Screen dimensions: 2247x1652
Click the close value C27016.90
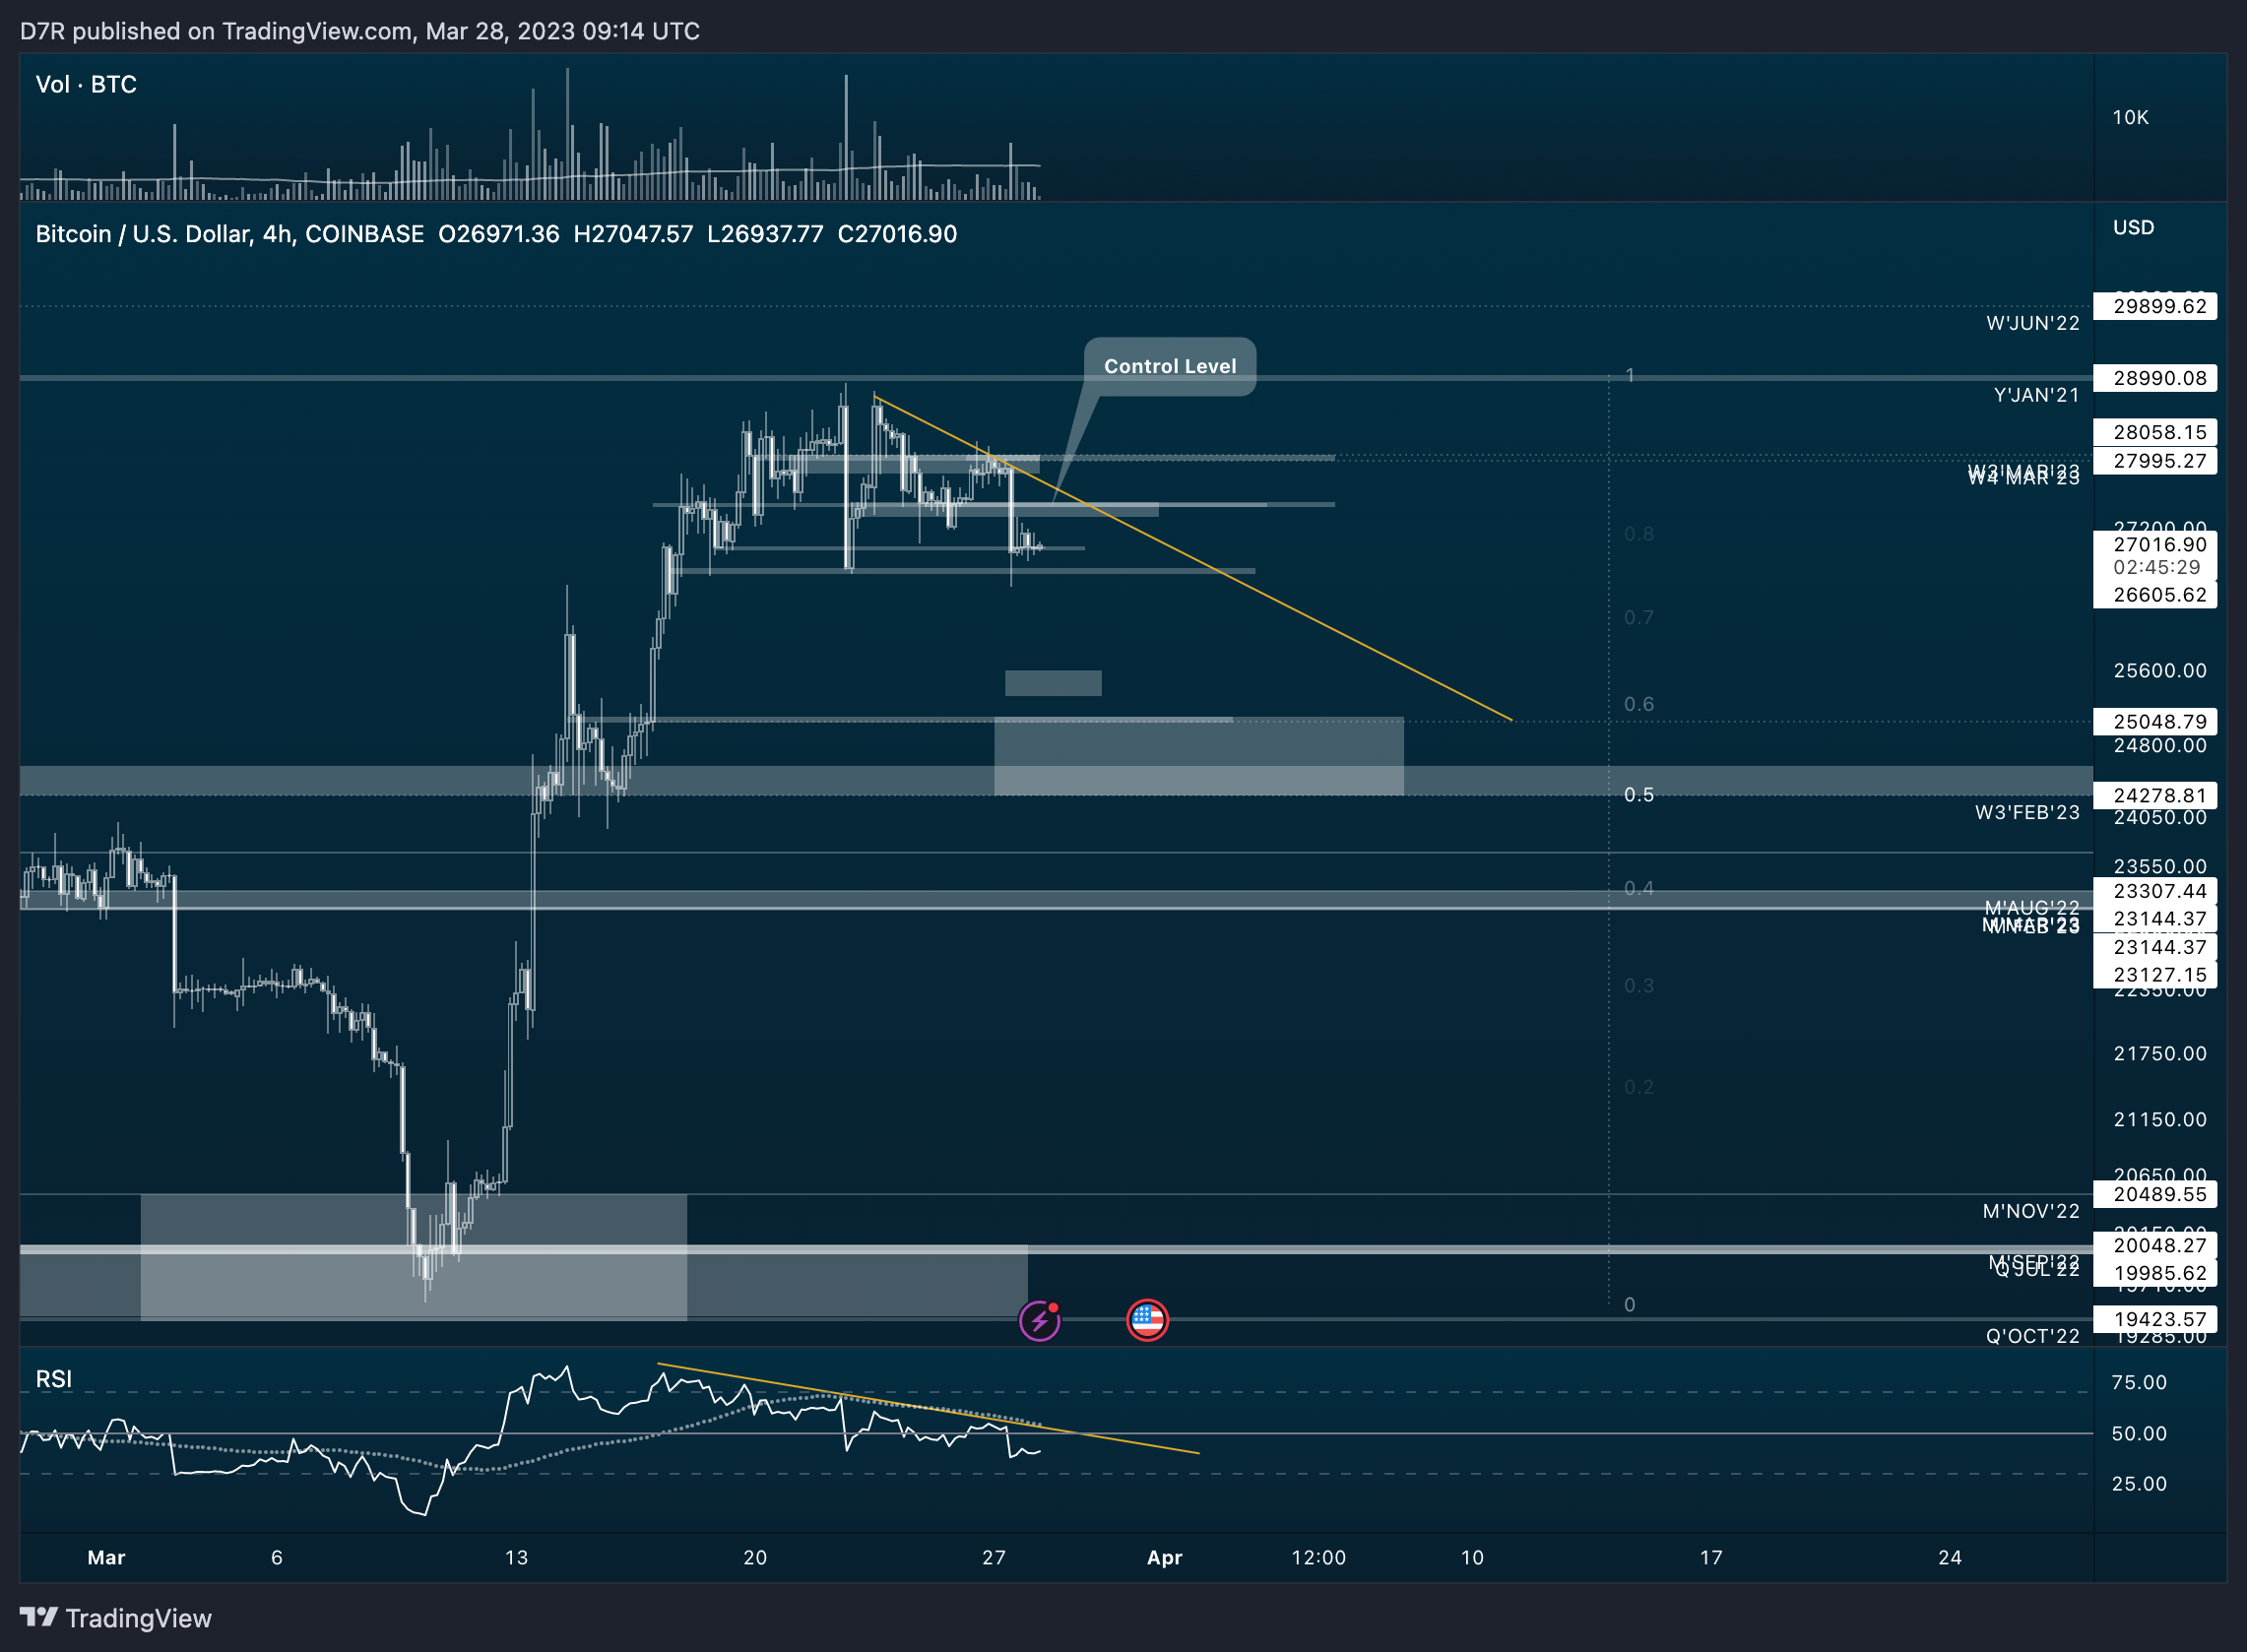coord(897,234)
